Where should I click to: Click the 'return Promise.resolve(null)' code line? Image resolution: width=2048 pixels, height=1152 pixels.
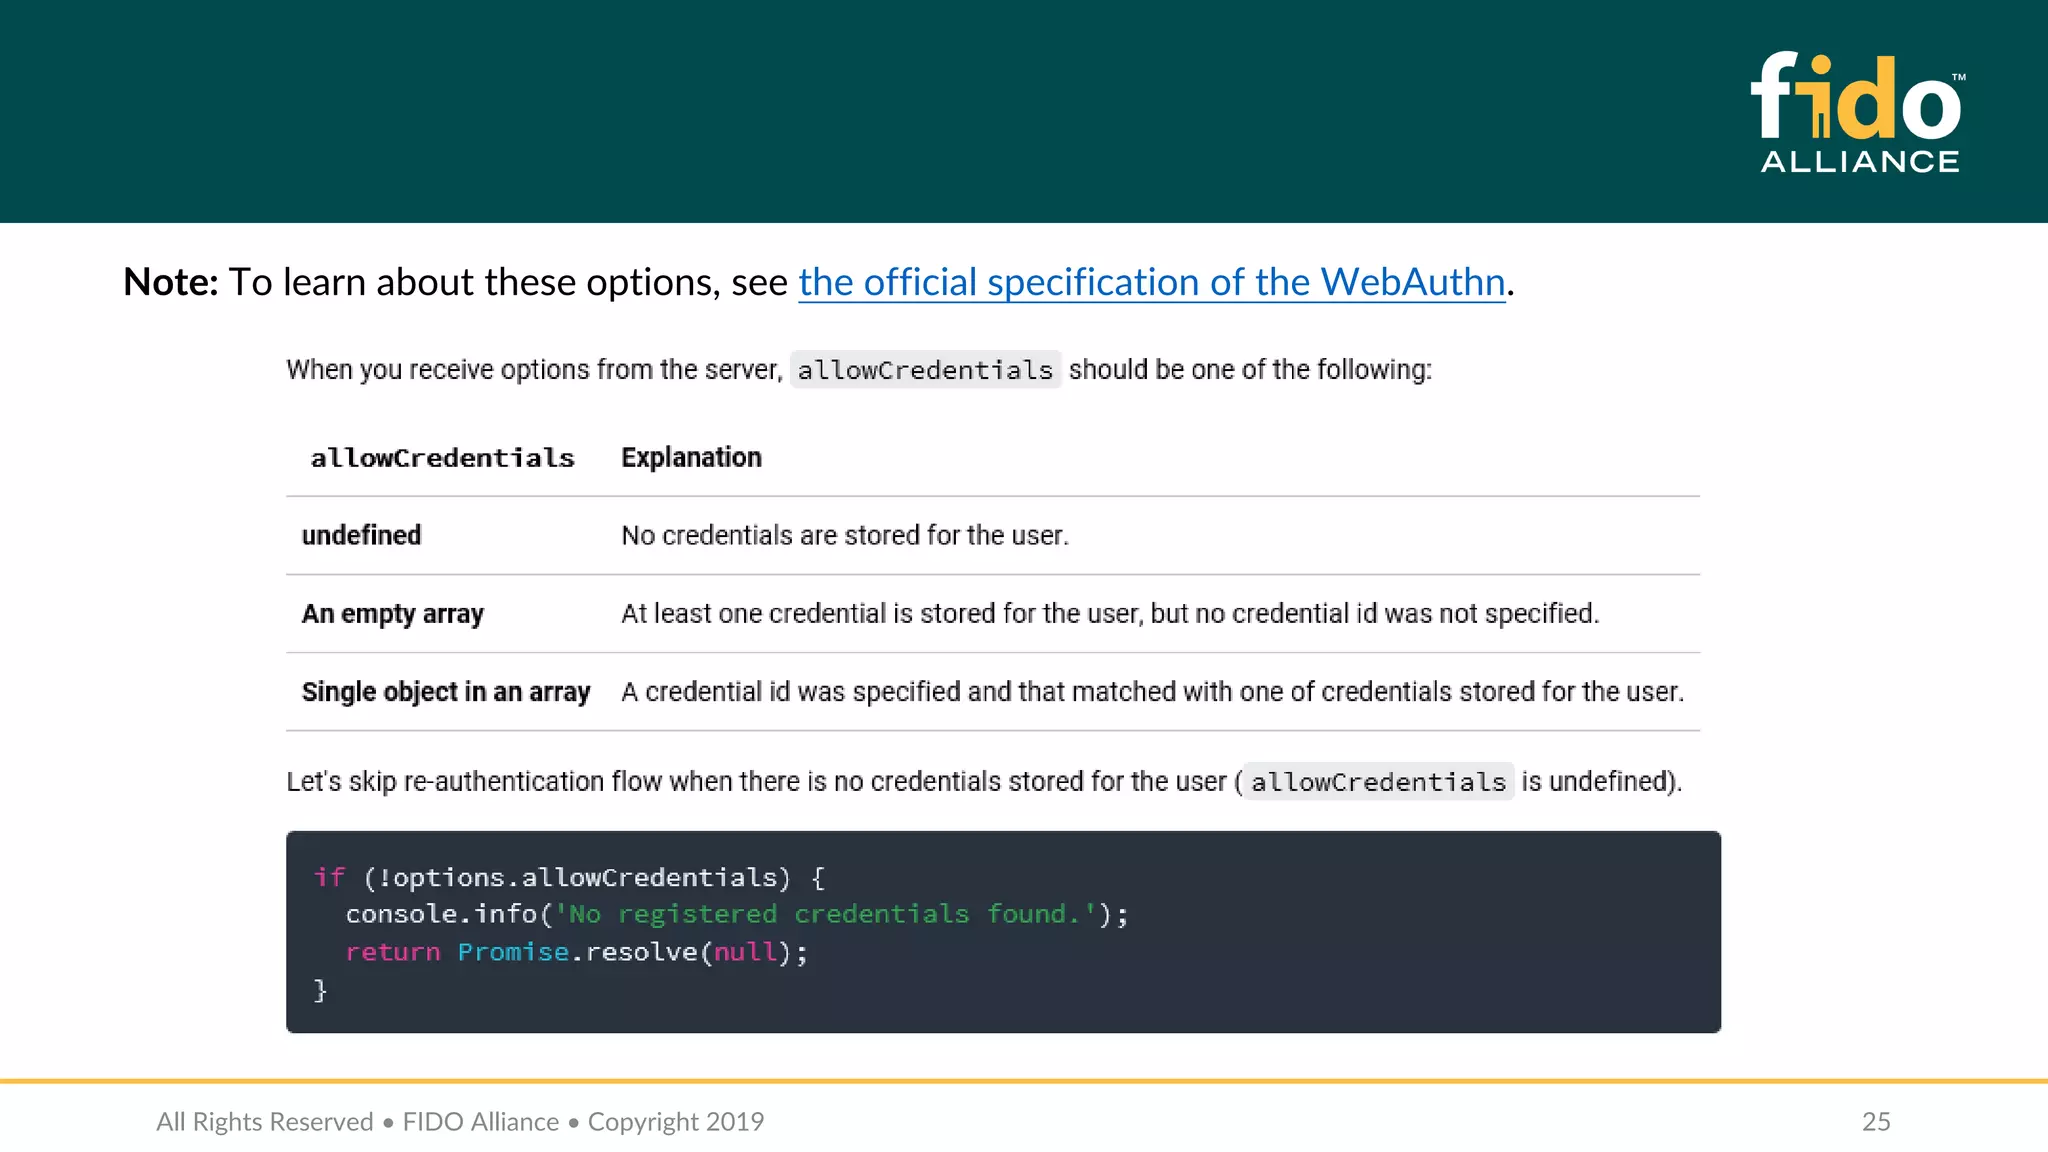[x=576, y=952]
